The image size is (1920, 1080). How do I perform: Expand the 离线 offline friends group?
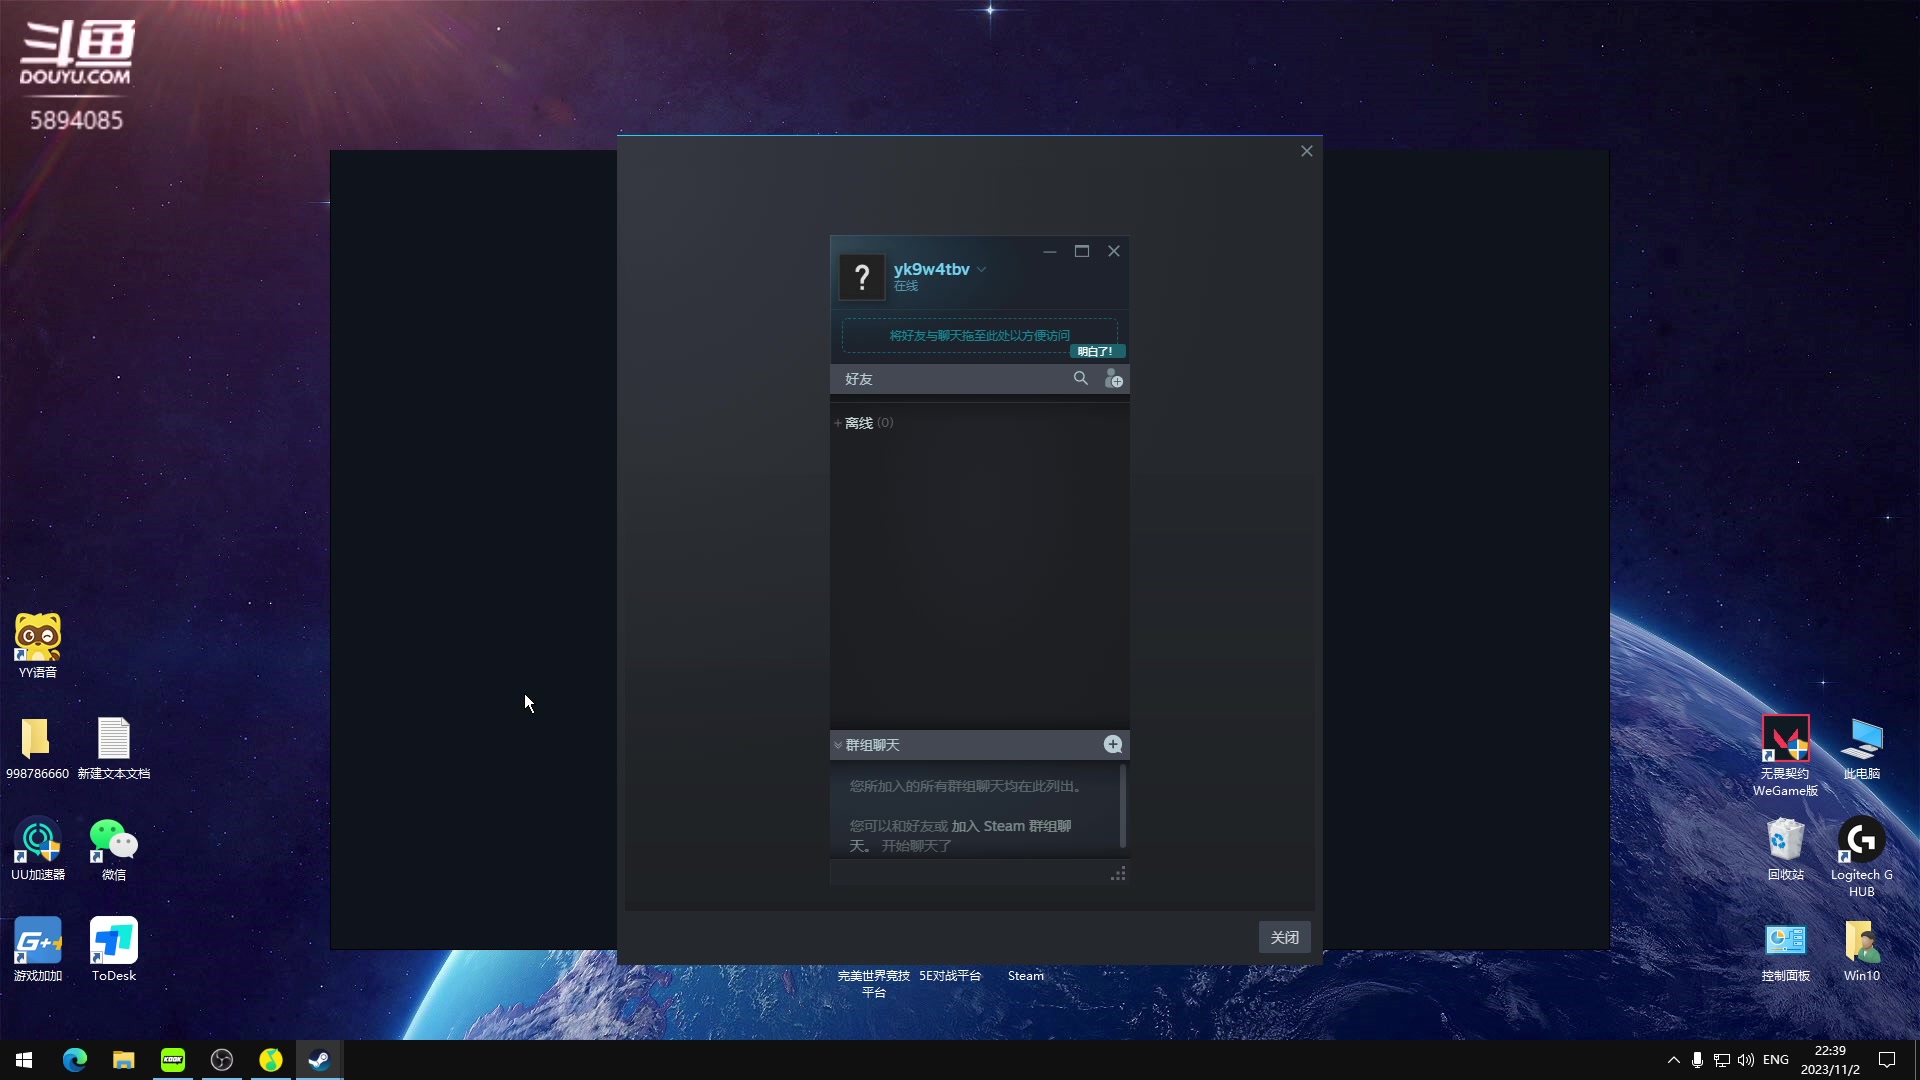coord(864,423)
